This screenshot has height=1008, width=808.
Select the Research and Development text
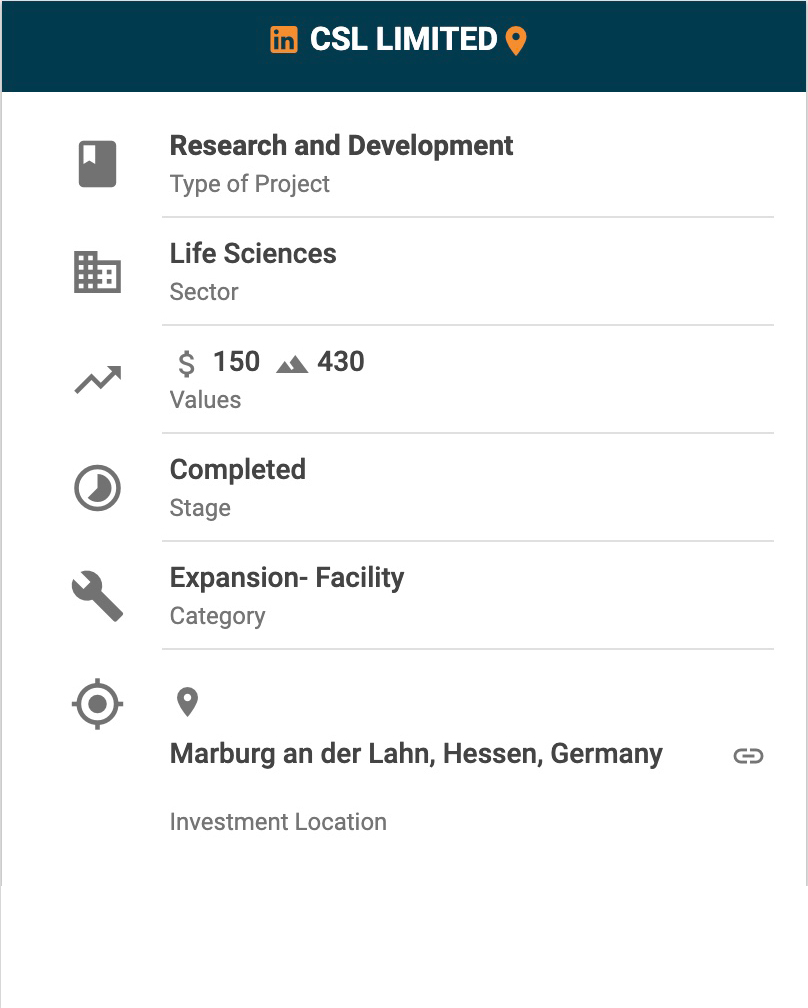(x=341, y=146)
